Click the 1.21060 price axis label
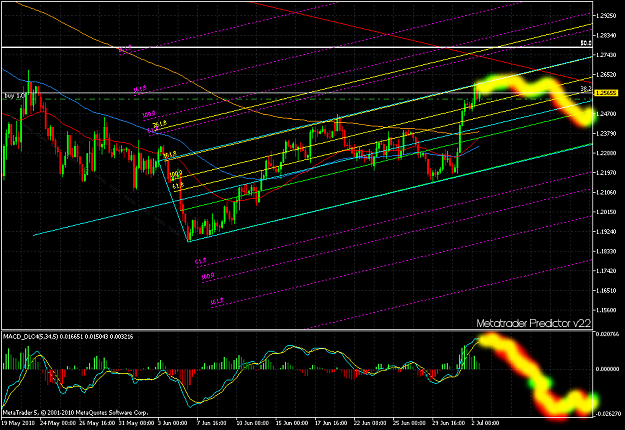Screen dimensions: 625x430 click(606, 192)
